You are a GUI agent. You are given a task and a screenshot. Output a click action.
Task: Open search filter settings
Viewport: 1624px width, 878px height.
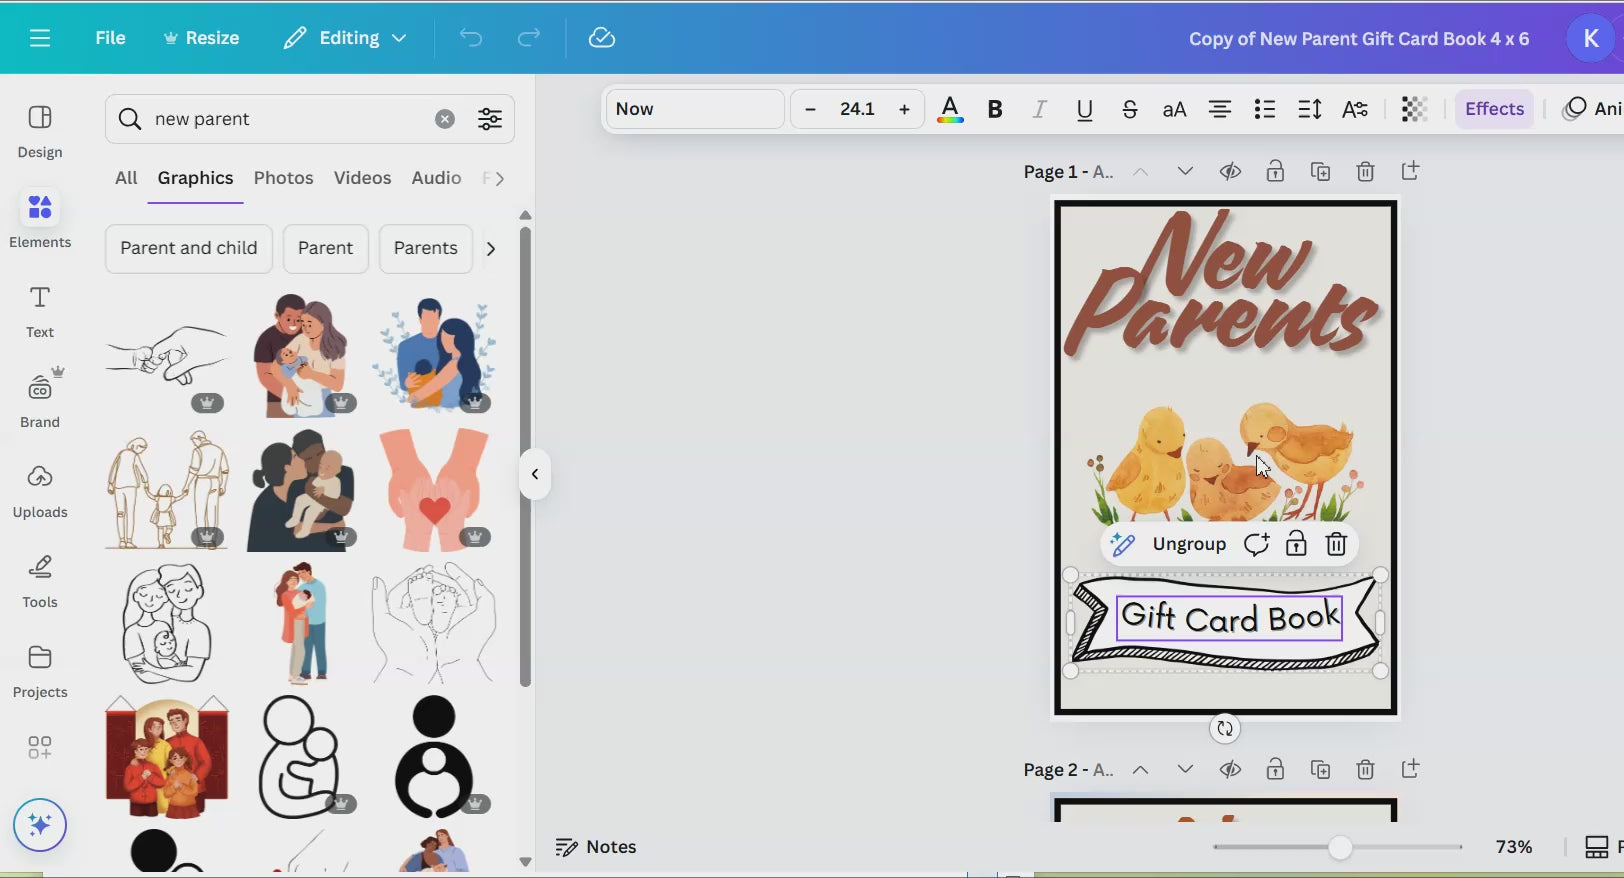coord(490,119)
